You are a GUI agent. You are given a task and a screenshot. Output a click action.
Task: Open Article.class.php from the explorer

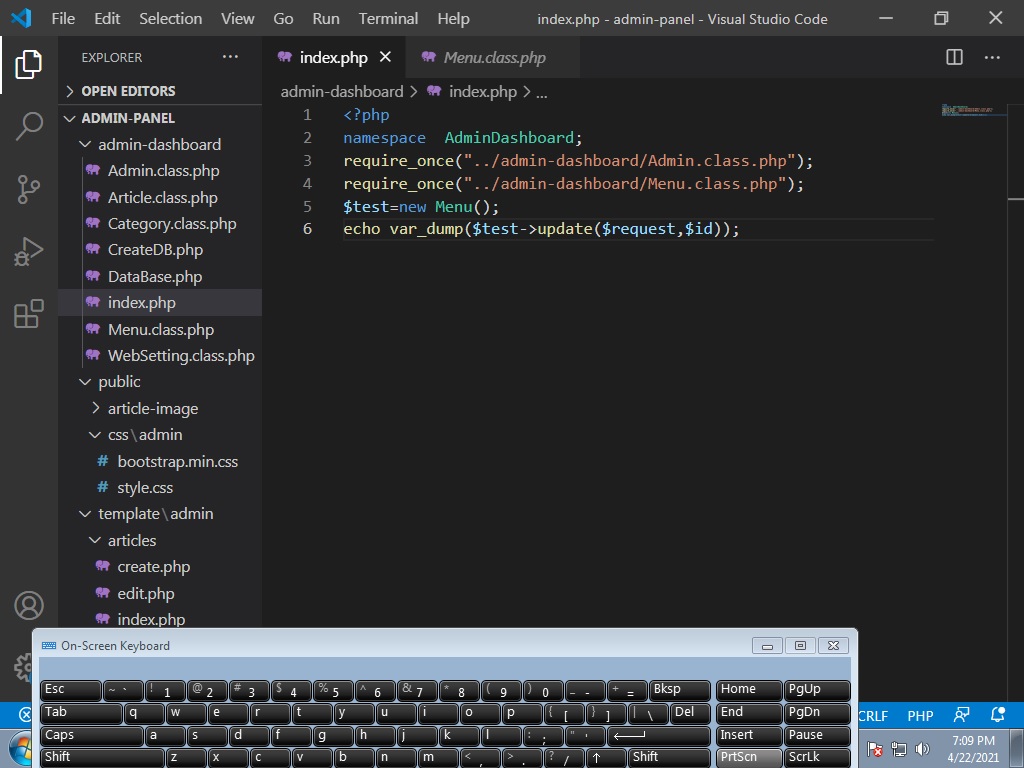tap(162, 197)
